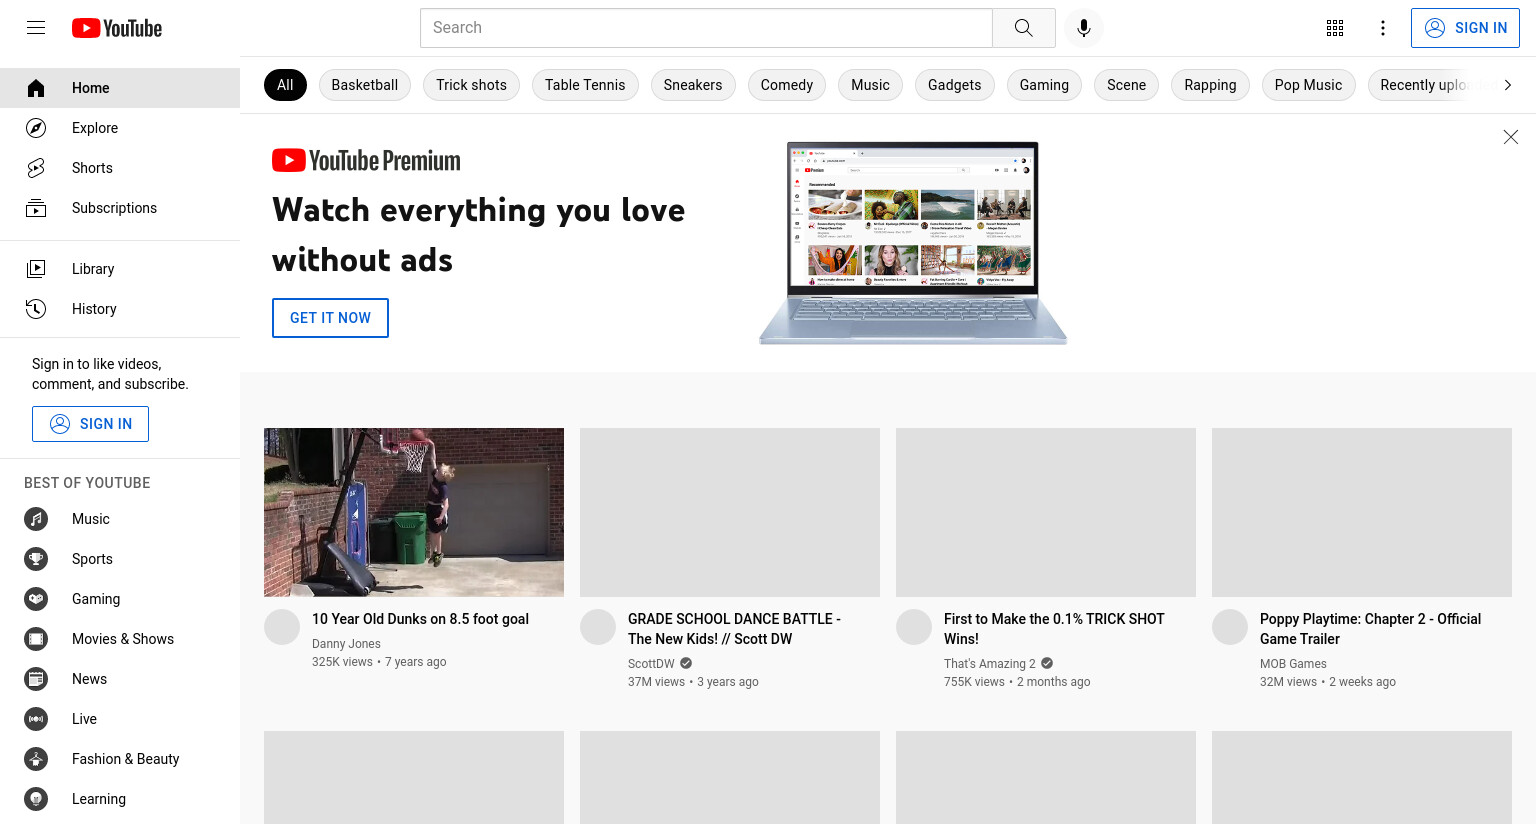Select the Gaming filter chip
The width and height of the screenshot is (1536, 824).
(x=1044, y=85)
